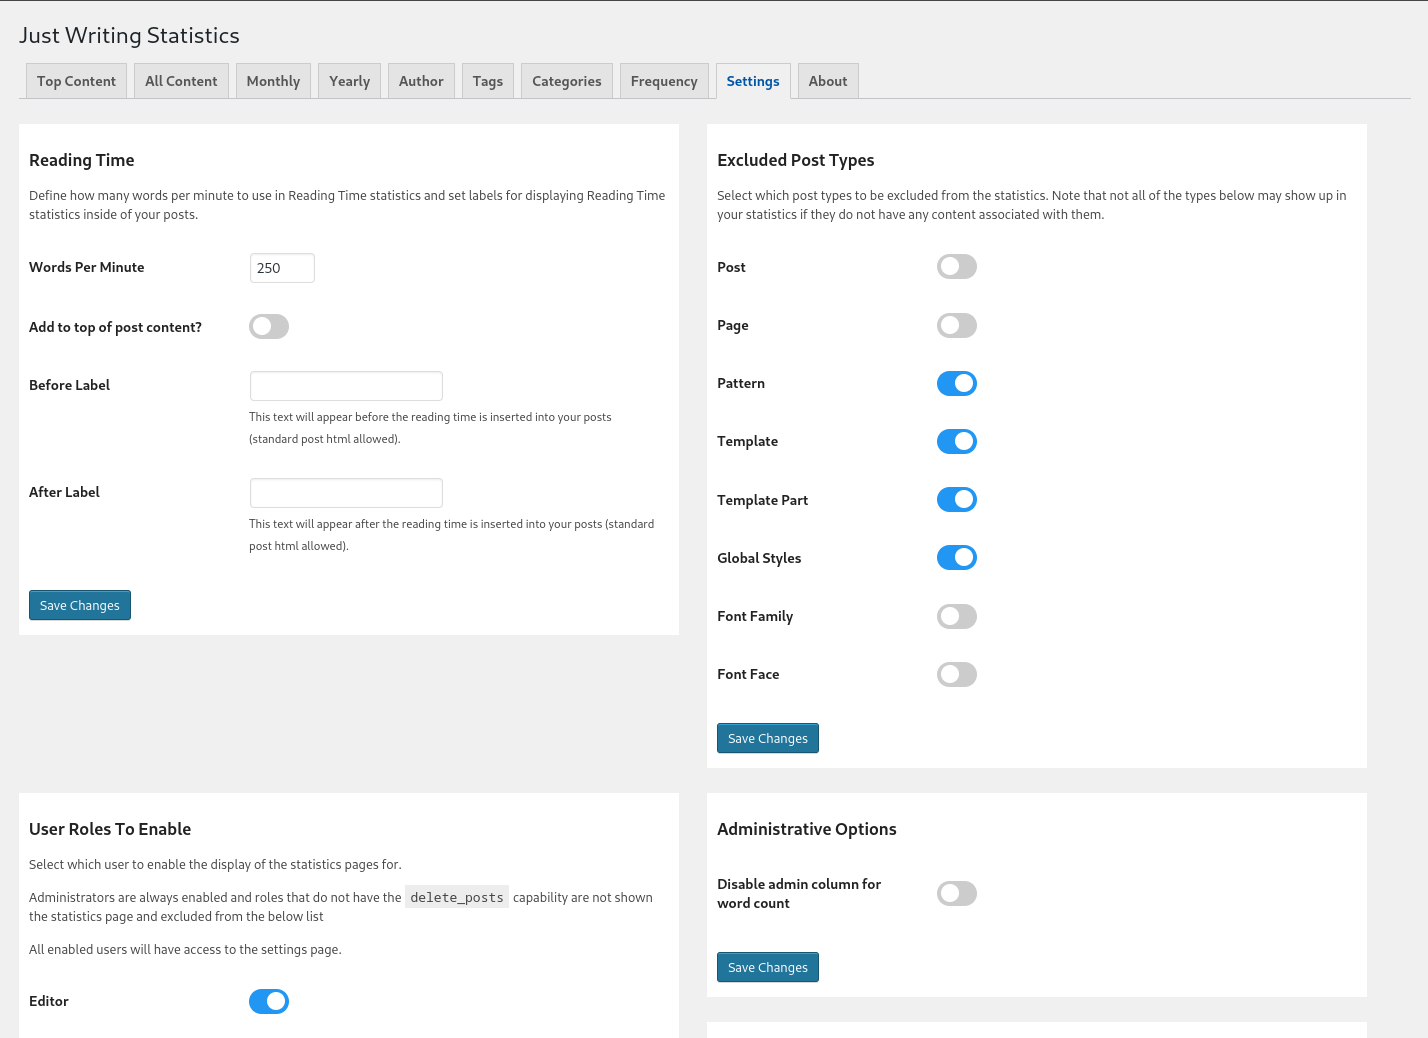Screen dimensions: 1428x1038
Task: Click the Reading Time heading
Action: click(x=82, y=160)
